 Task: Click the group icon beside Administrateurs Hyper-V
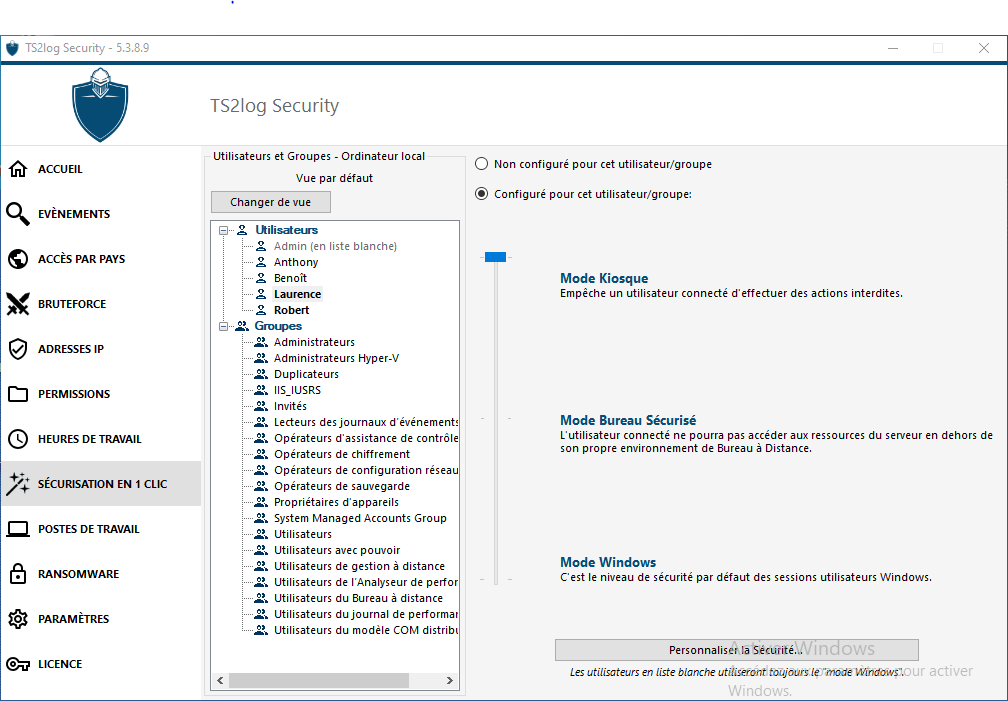pyautogui.click(x=261, y=358)
